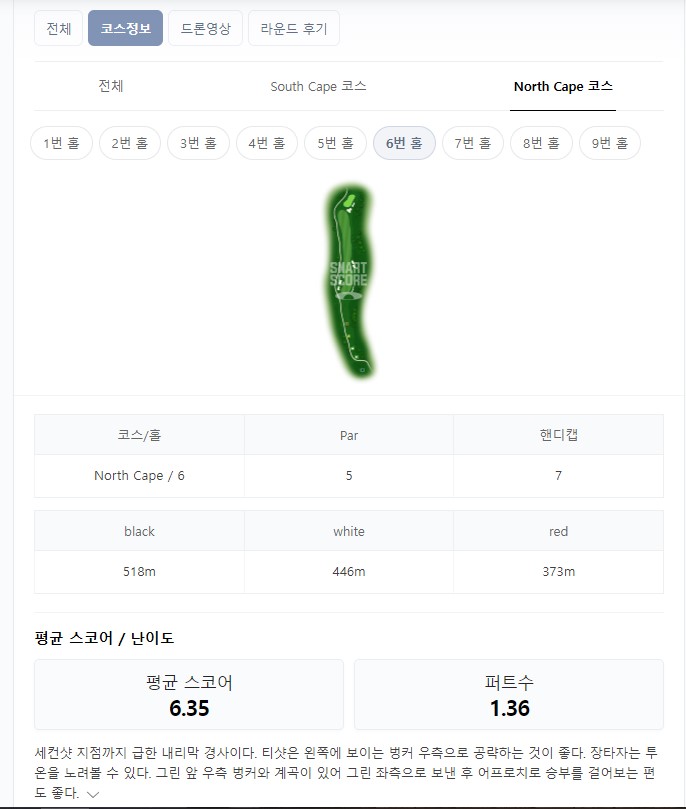
Task: Open the 전체 top filter button
Action: pos(58,28)
